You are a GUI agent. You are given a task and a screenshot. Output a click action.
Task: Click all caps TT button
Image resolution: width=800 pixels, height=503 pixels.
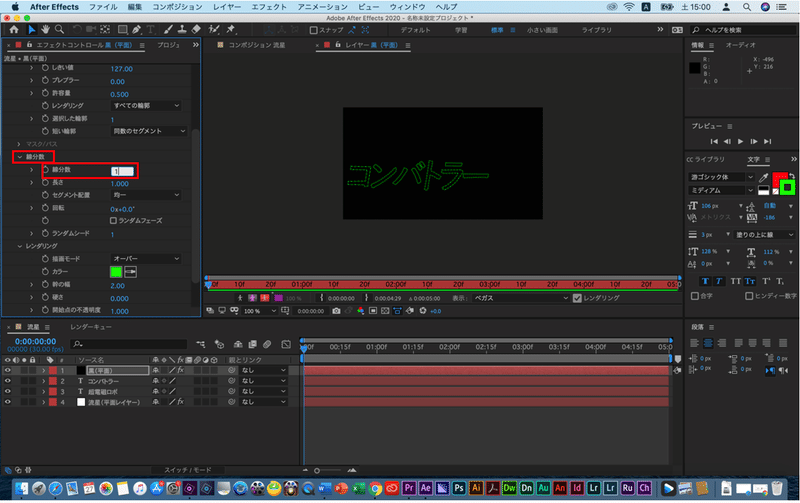735,281
